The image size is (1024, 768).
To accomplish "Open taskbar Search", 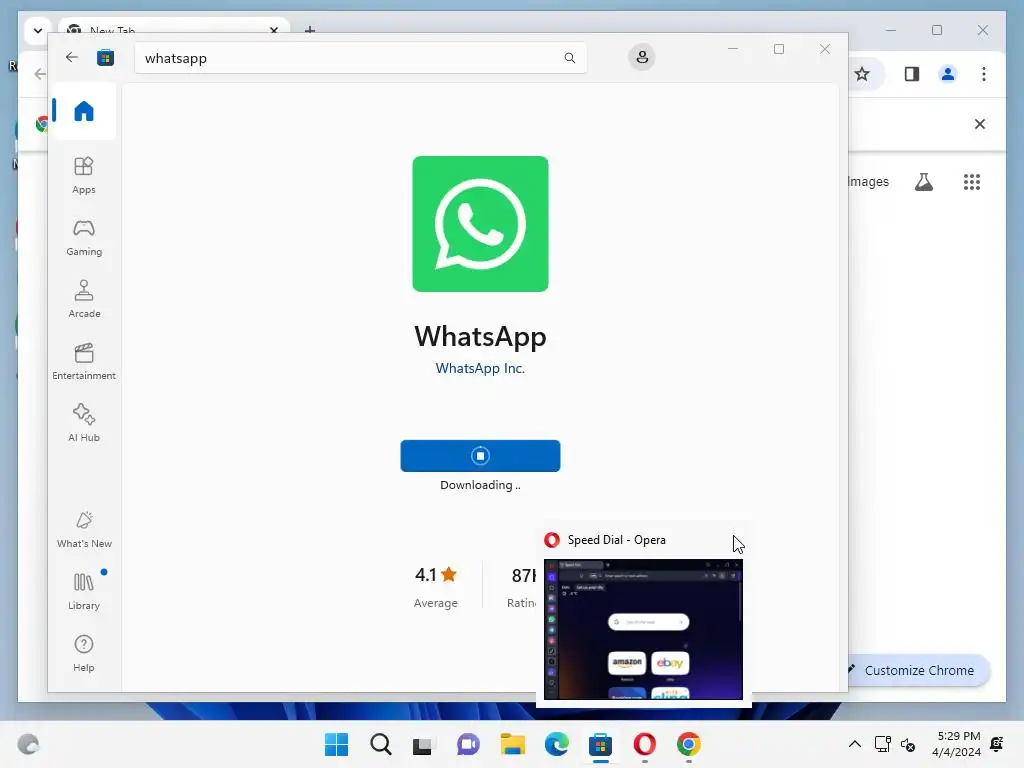I will [x=381, y=744].
